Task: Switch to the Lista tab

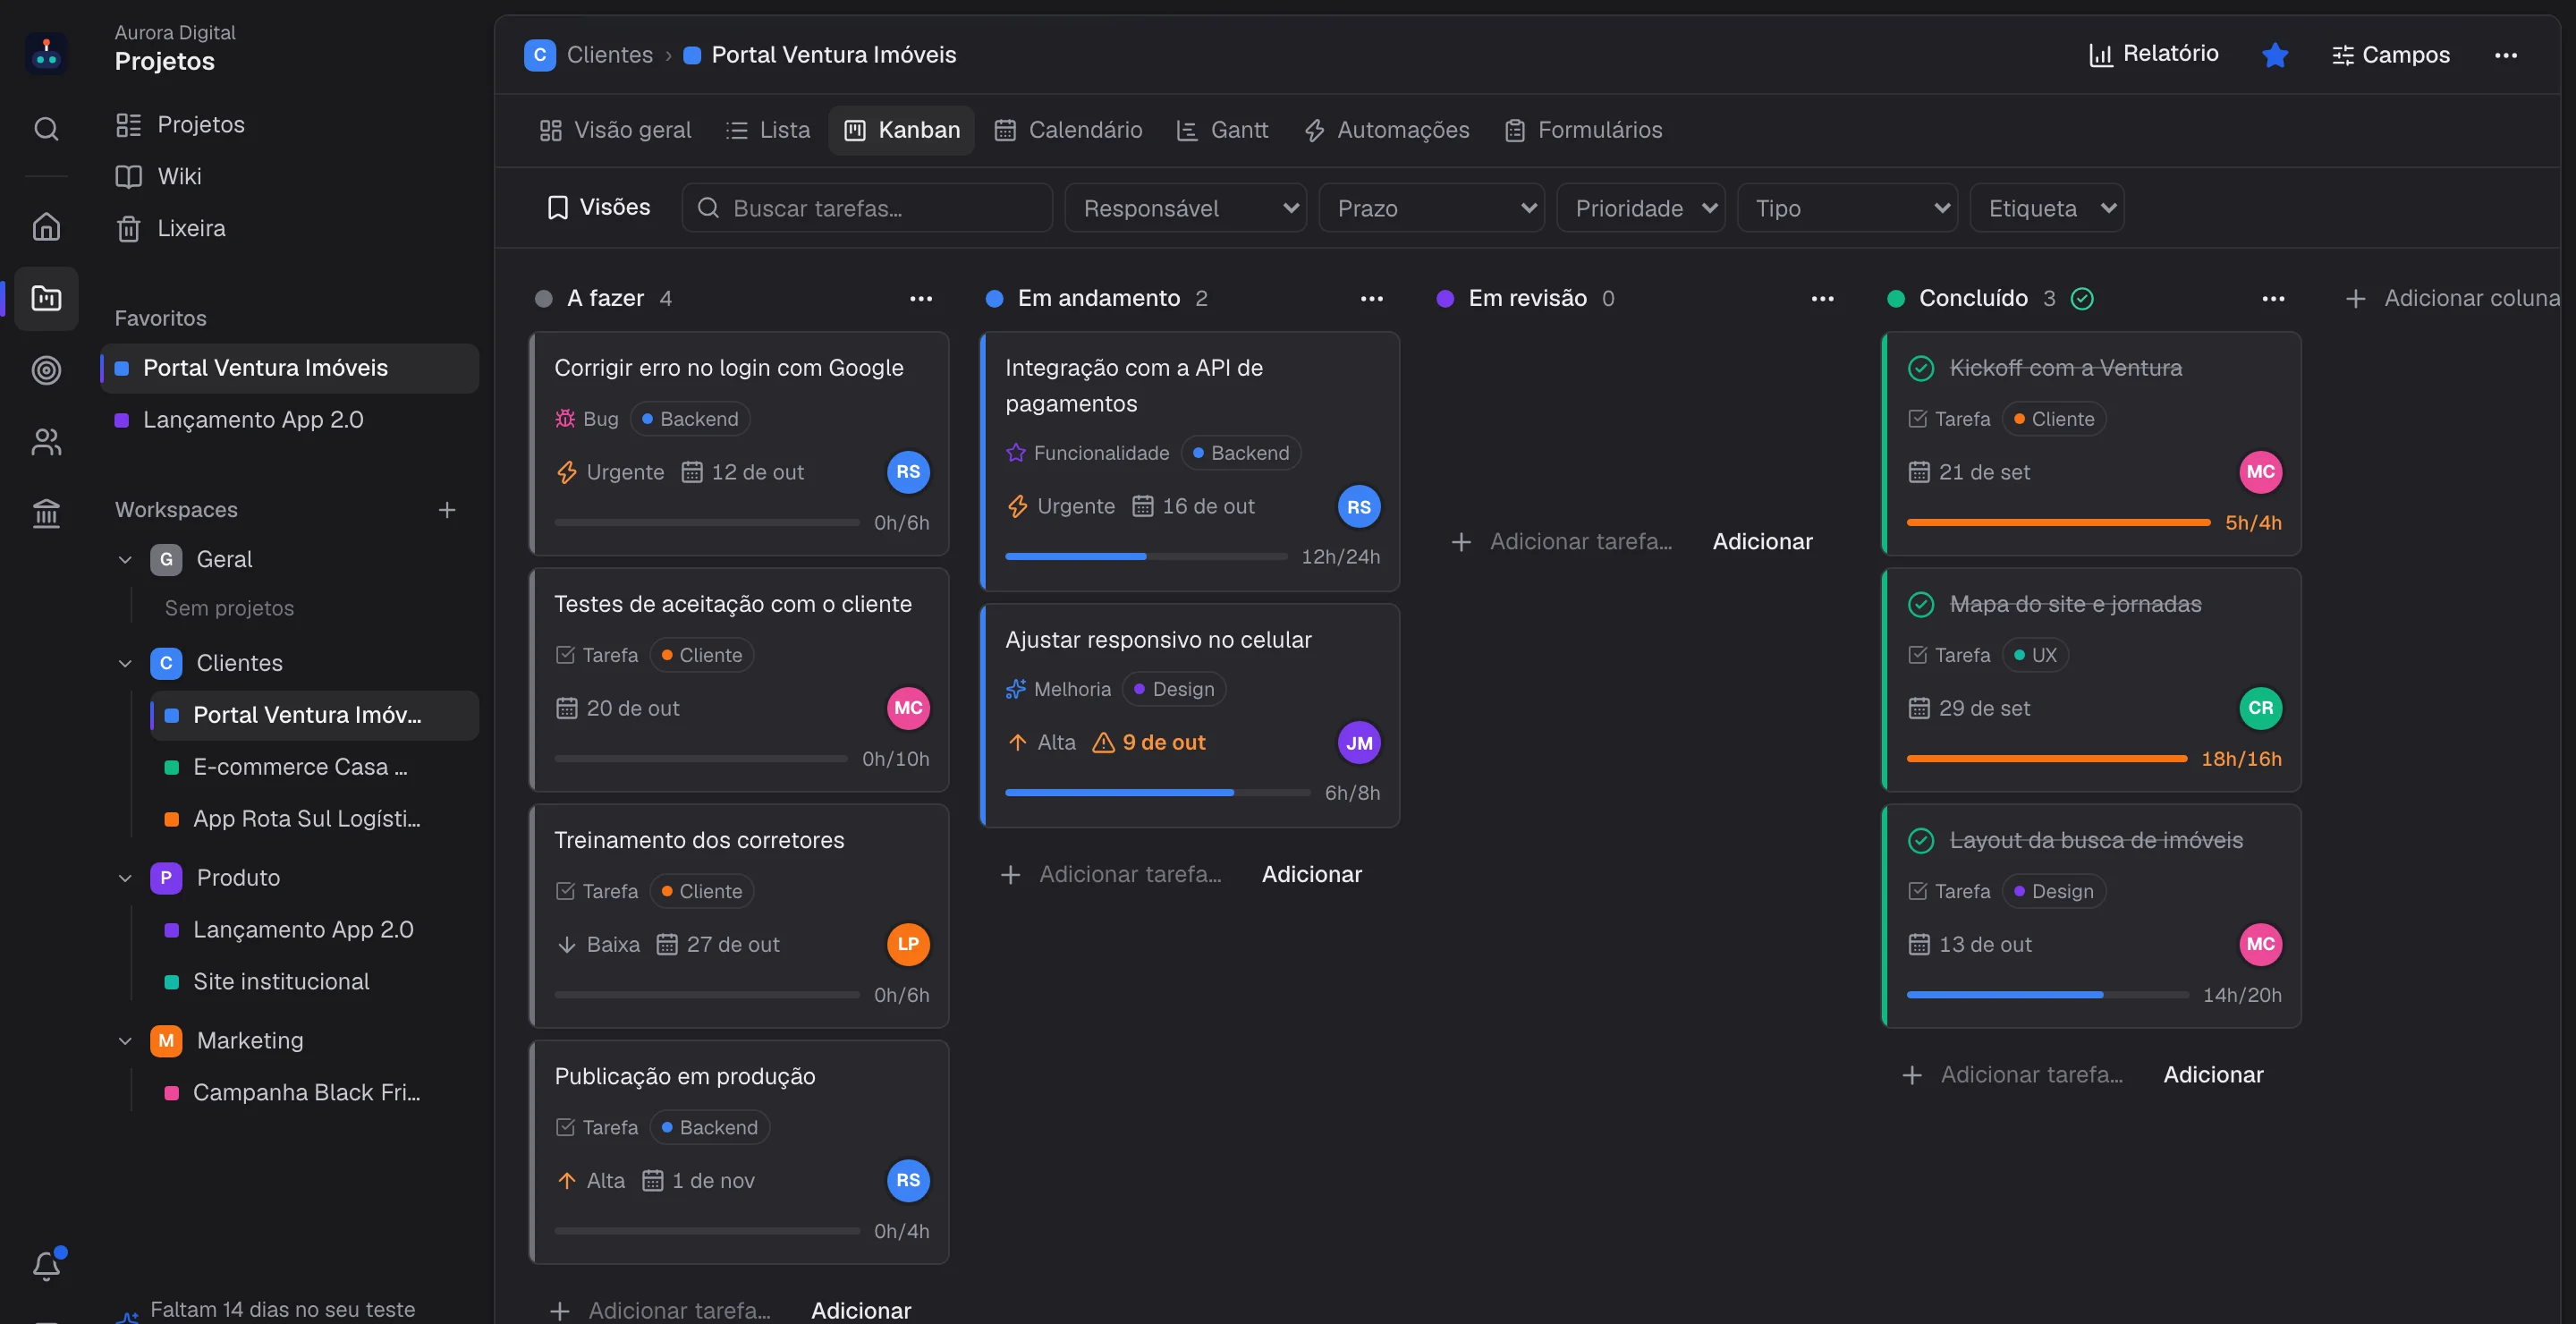Action: 768,130
